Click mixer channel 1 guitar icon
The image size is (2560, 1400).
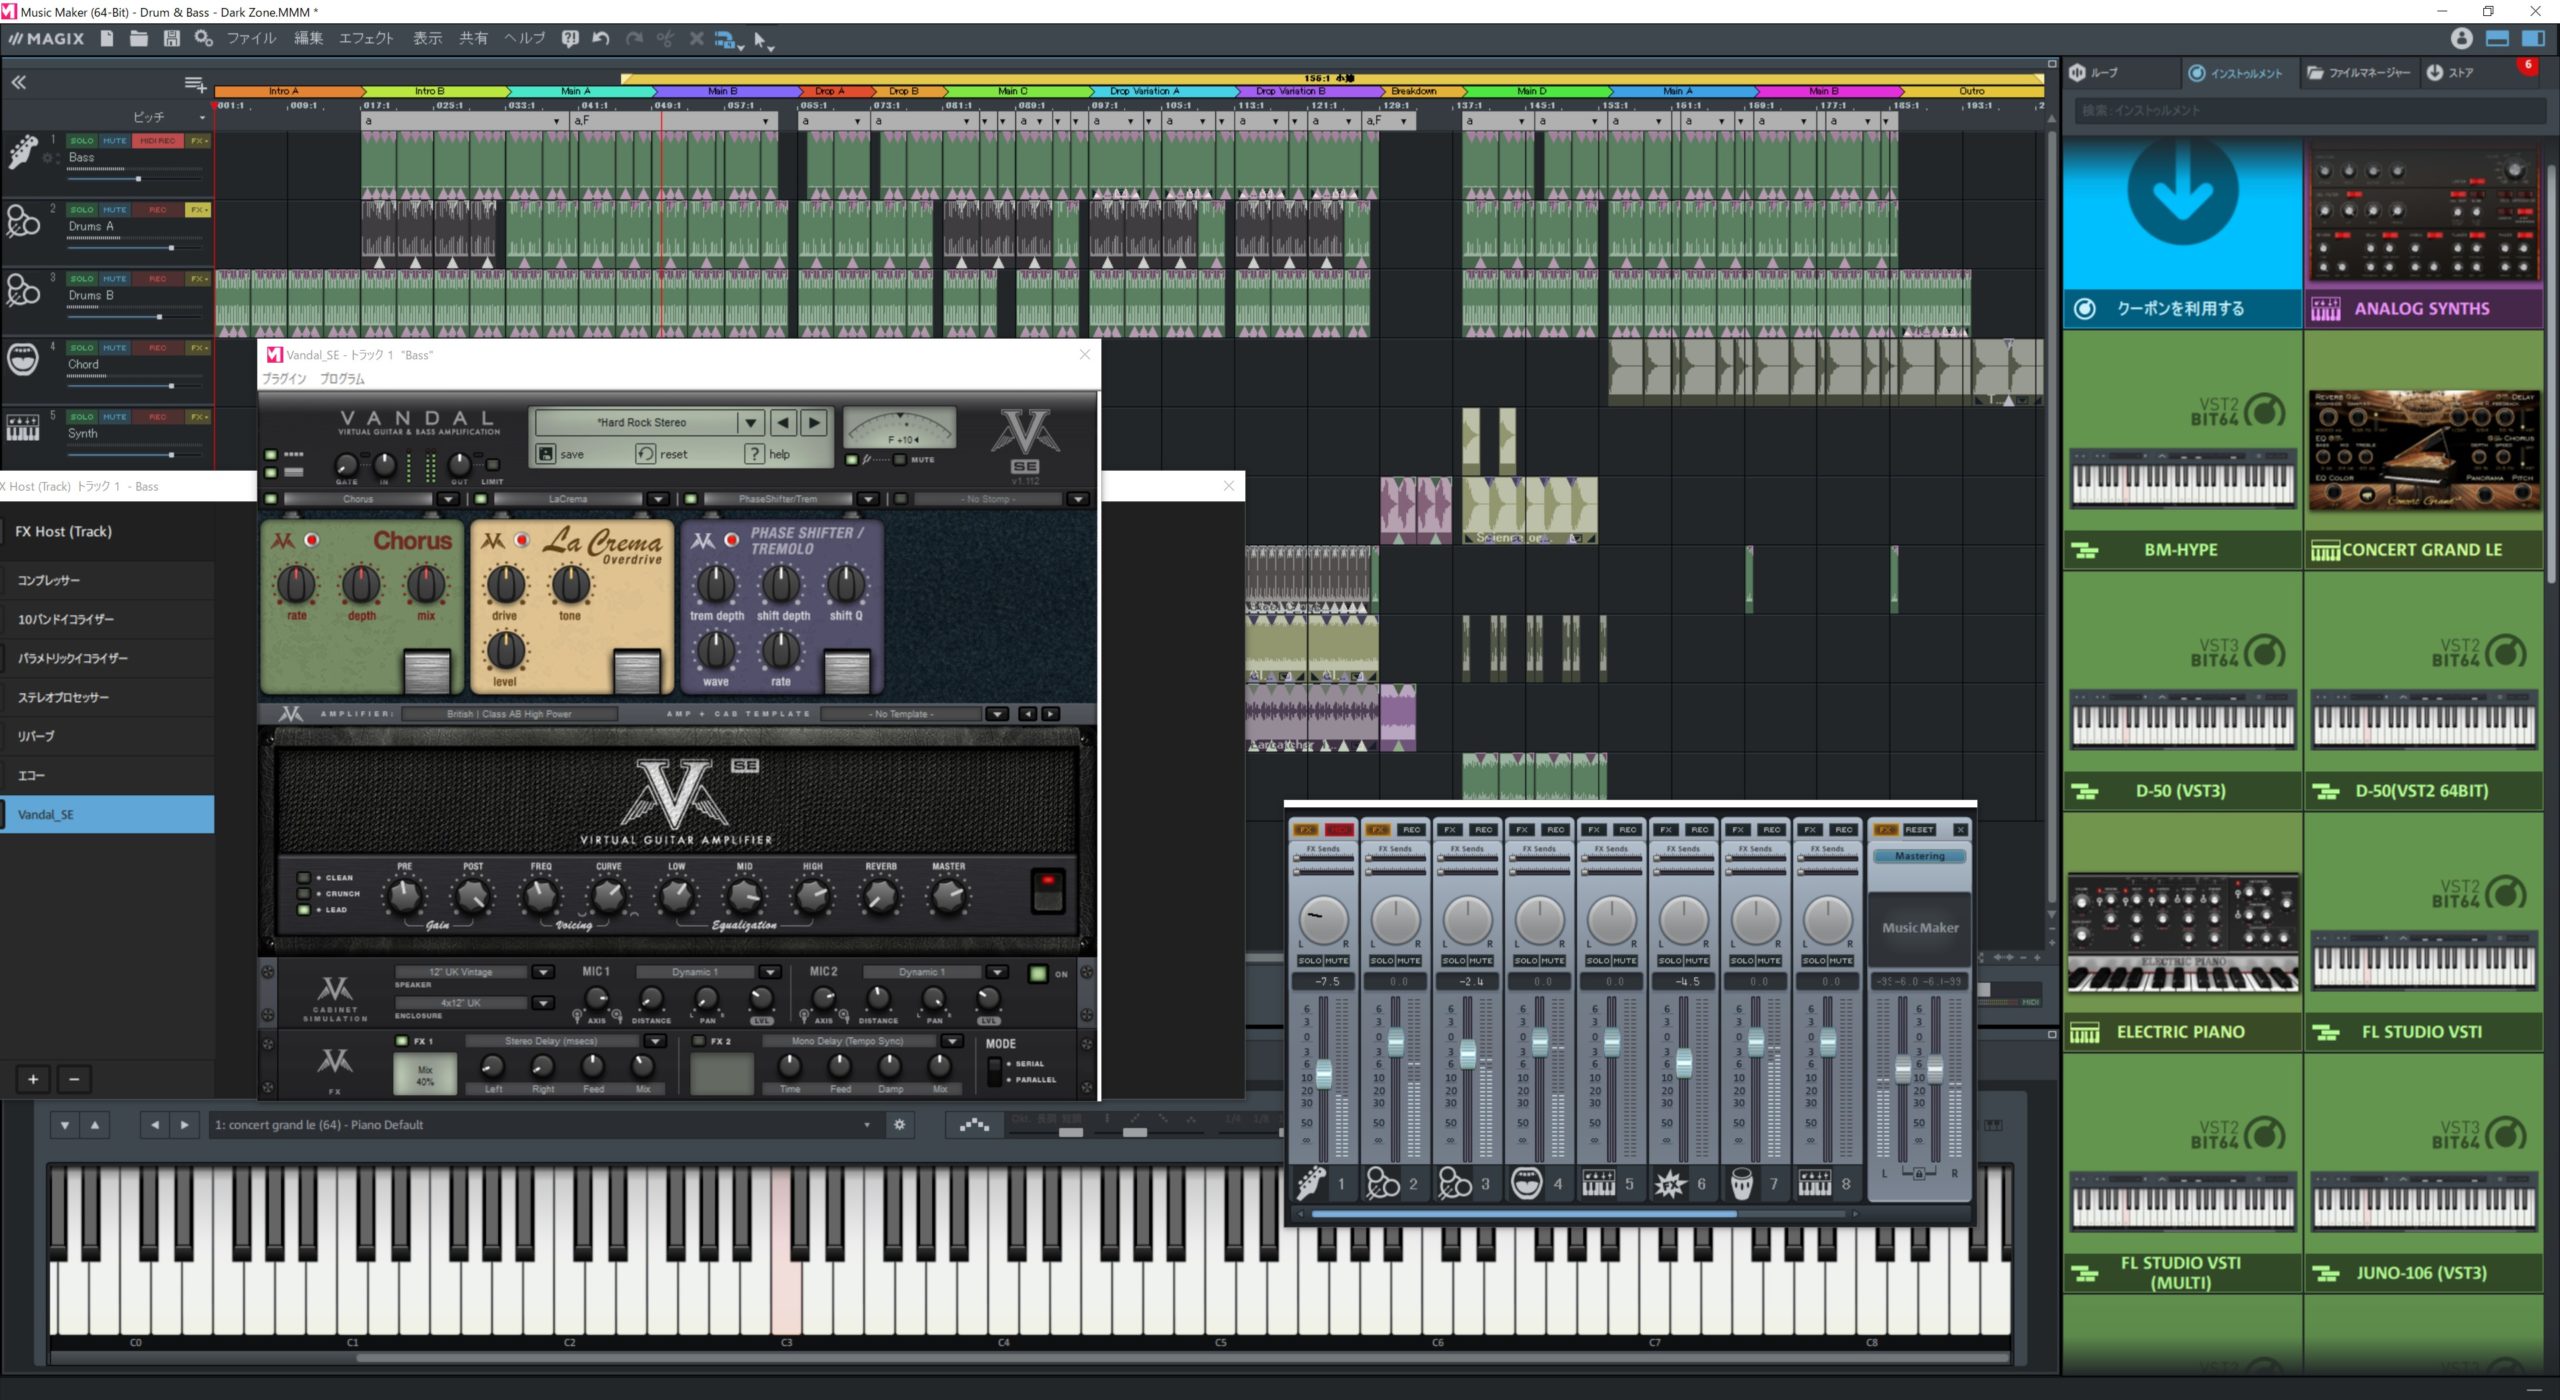pyautogui.click(x=1311, y=1184)
